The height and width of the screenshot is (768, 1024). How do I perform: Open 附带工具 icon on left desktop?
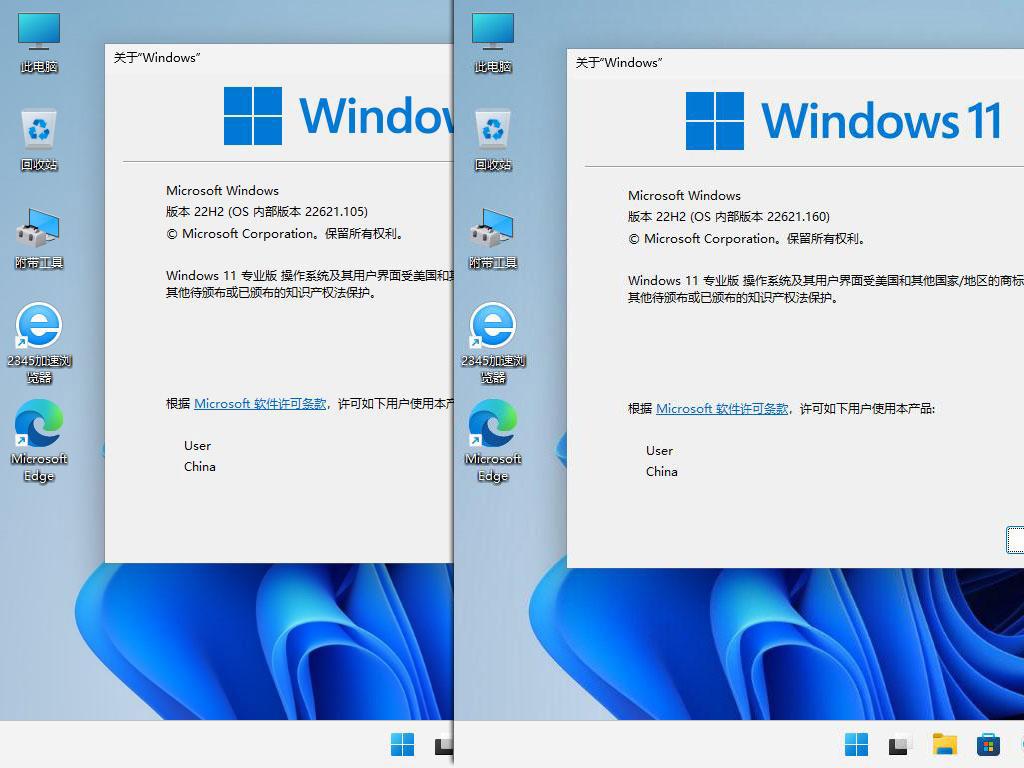[39, 238]
